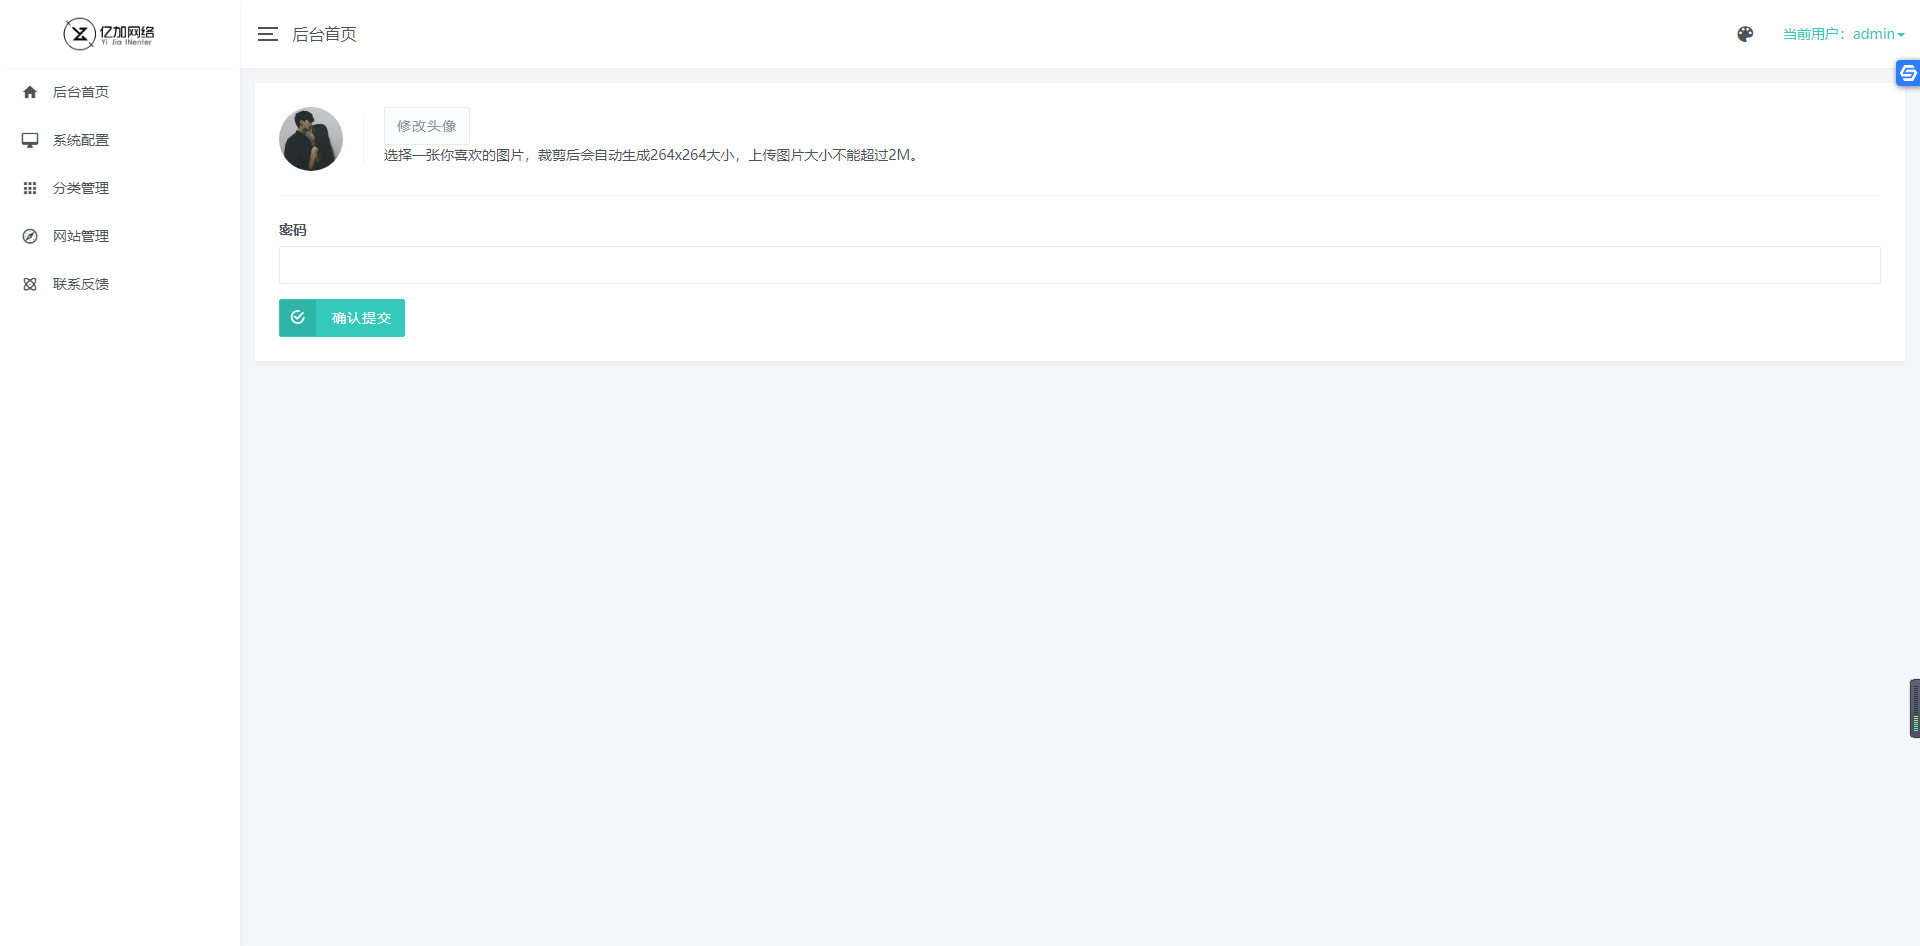The height and width of the screenshot is (946, 1920).
Task: Click the round user avatar image
Action: click(x=311, y=139)
